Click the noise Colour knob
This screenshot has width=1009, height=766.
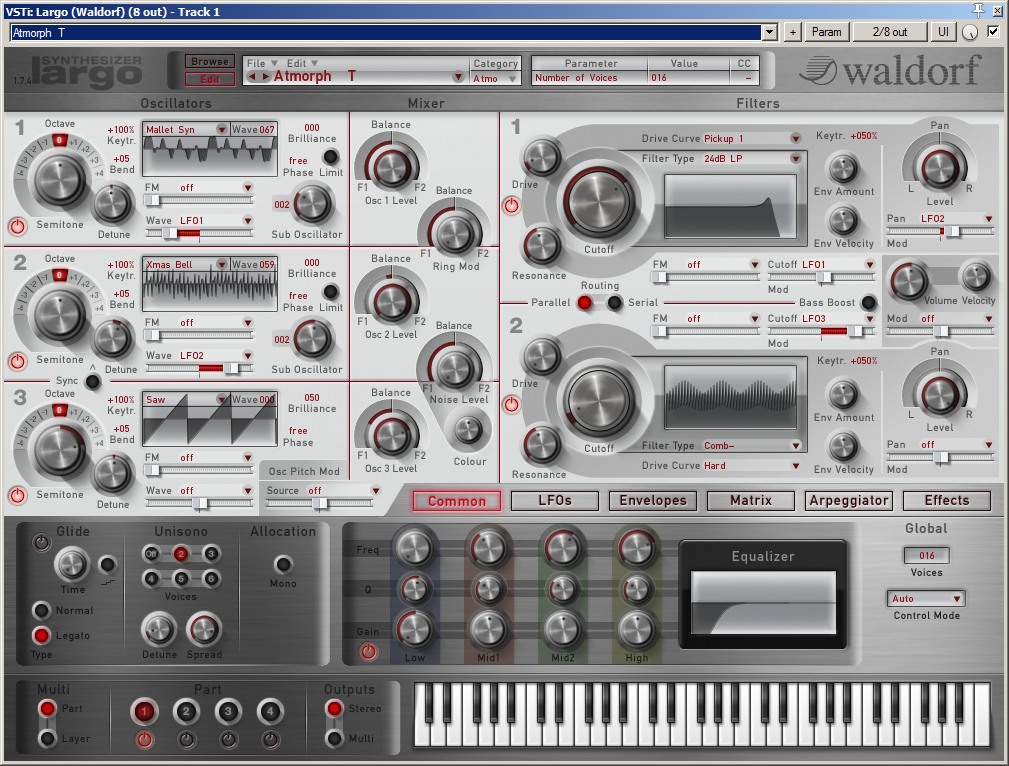(x=468, y=431)
